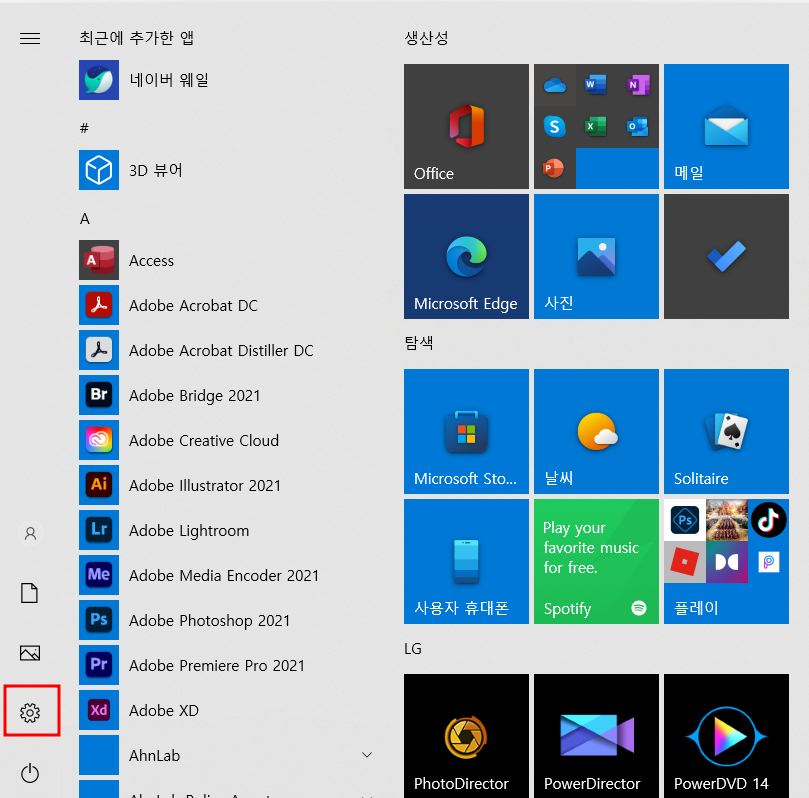Launch Word from the Office apps tile

click(x=596, y=85)
